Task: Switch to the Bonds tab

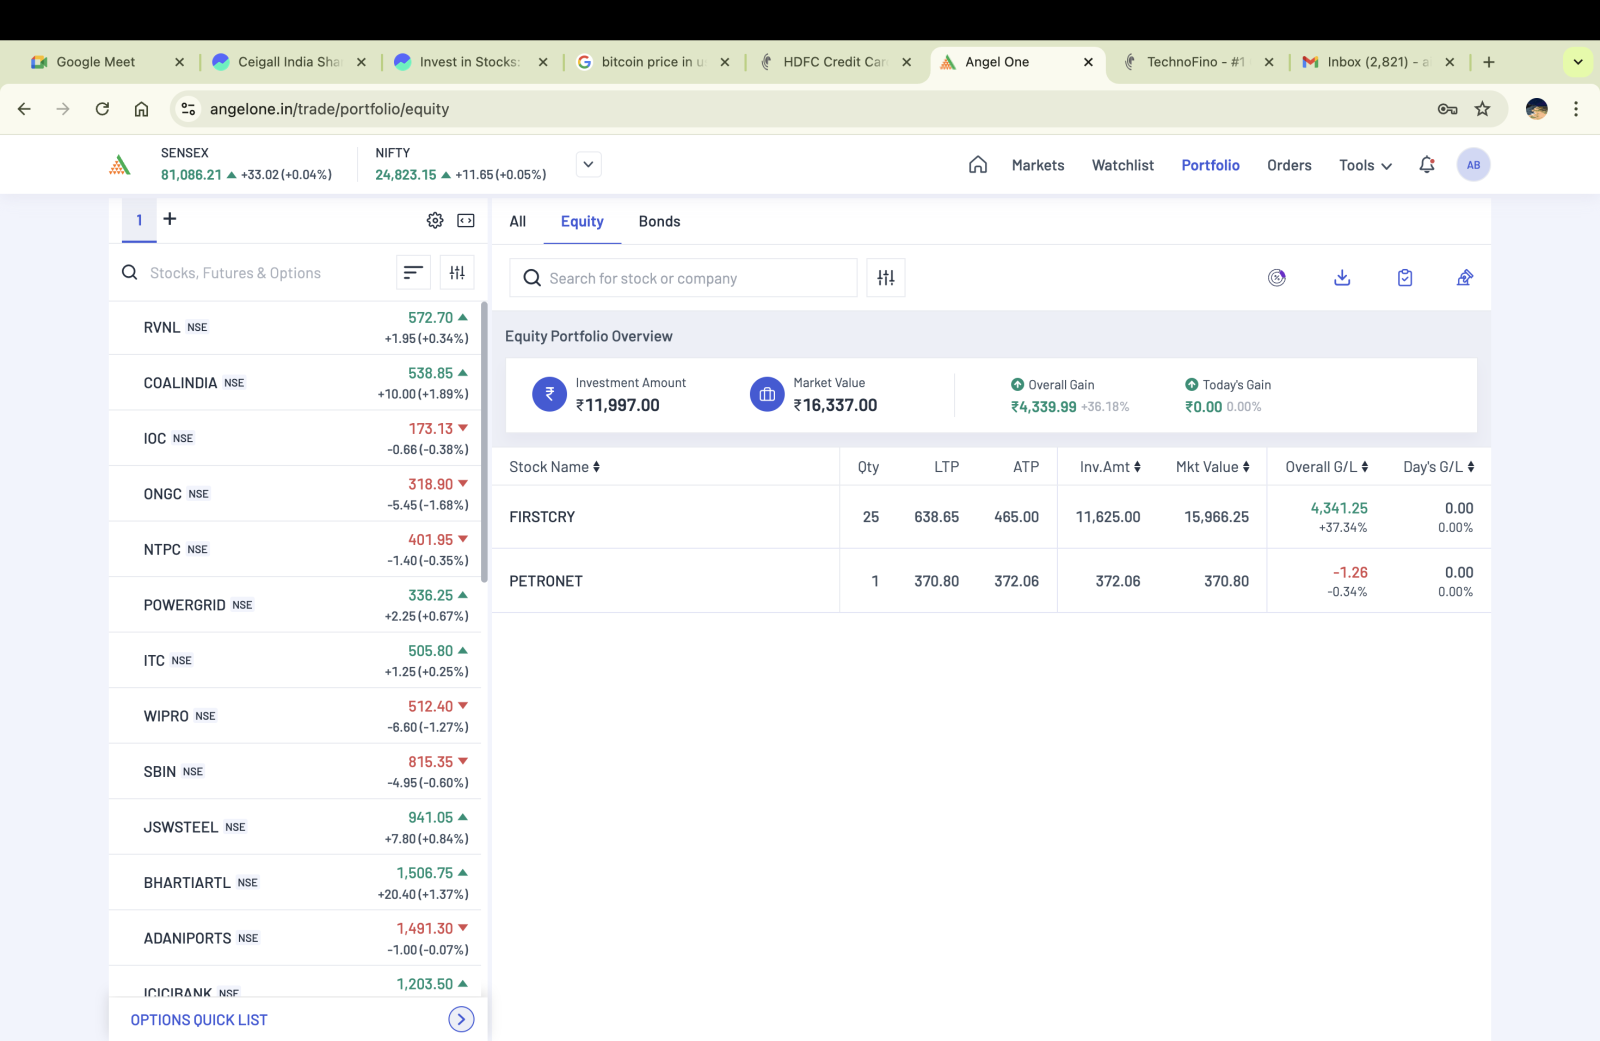Action: 659,221
